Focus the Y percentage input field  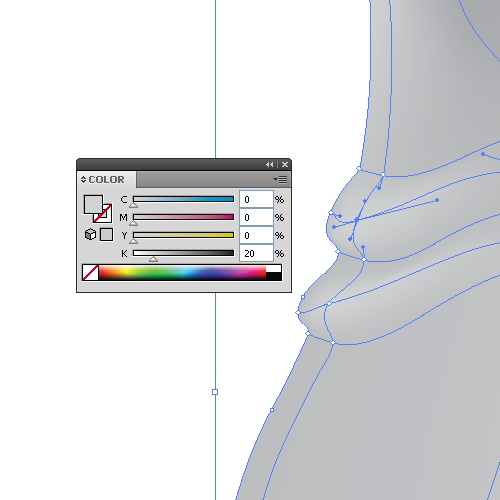click(256, 235)
